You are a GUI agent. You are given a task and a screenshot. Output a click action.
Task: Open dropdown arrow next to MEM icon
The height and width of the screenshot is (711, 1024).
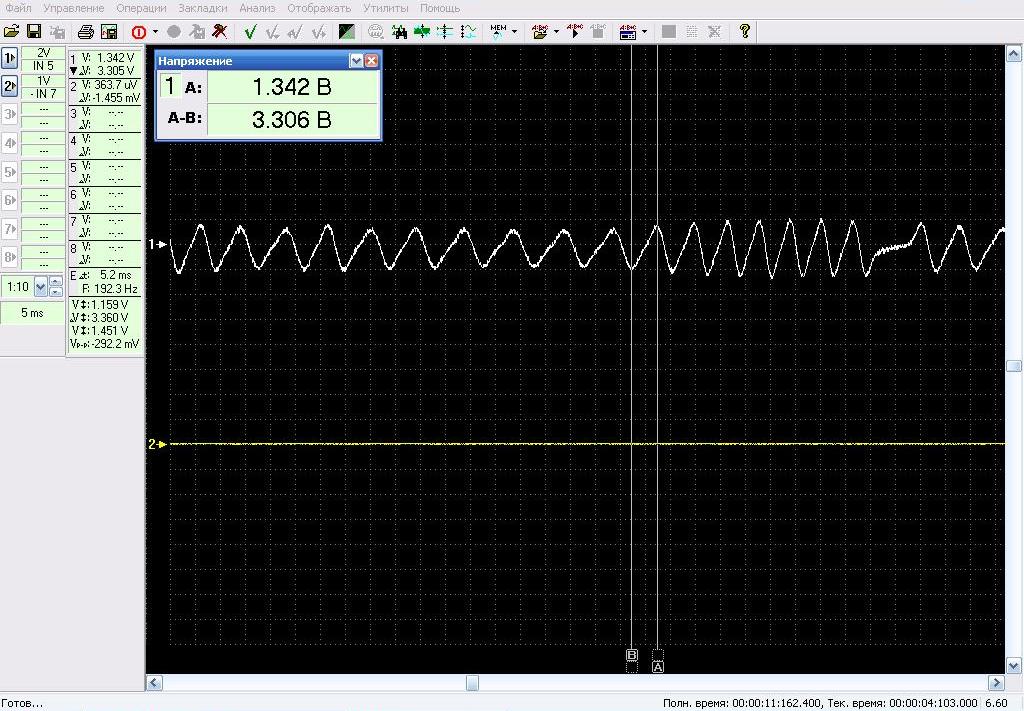(514, 31)
